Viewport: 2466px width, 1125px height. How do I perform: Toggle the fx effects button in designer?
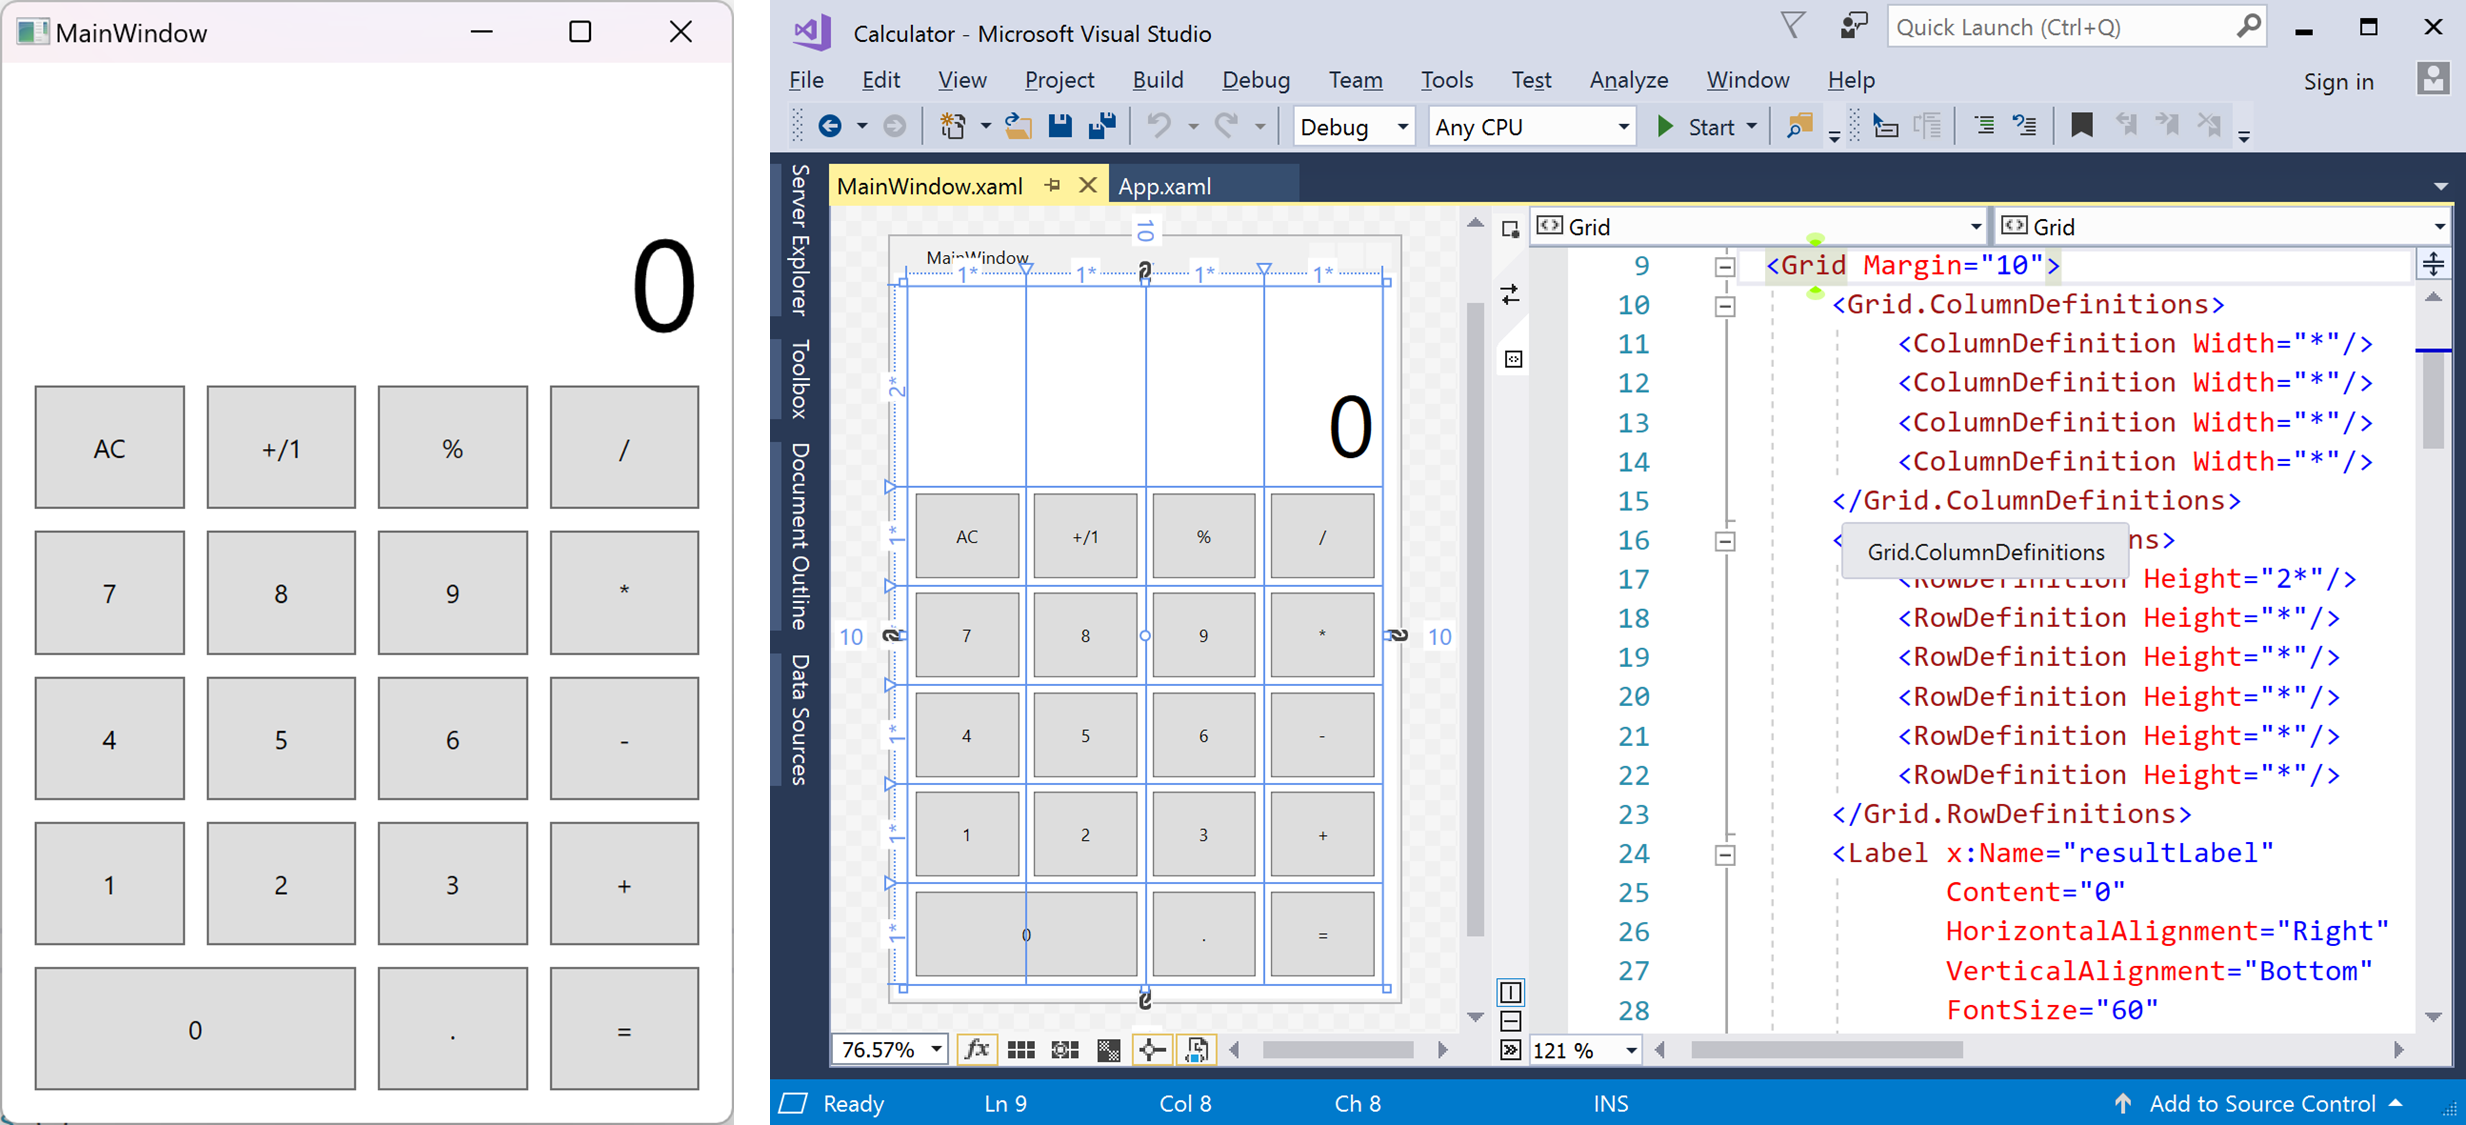976,1049
